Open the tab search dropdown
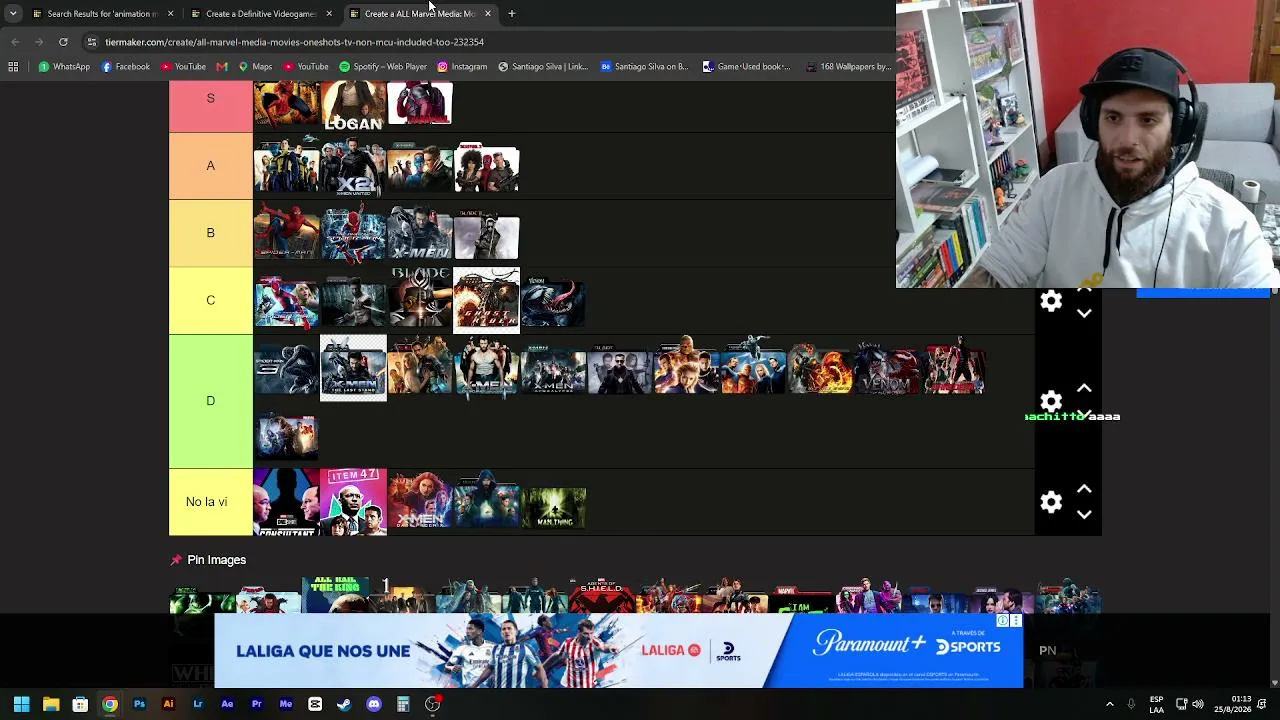Image resolution: width=1280 pixels, height=720 pixels. 13,14
